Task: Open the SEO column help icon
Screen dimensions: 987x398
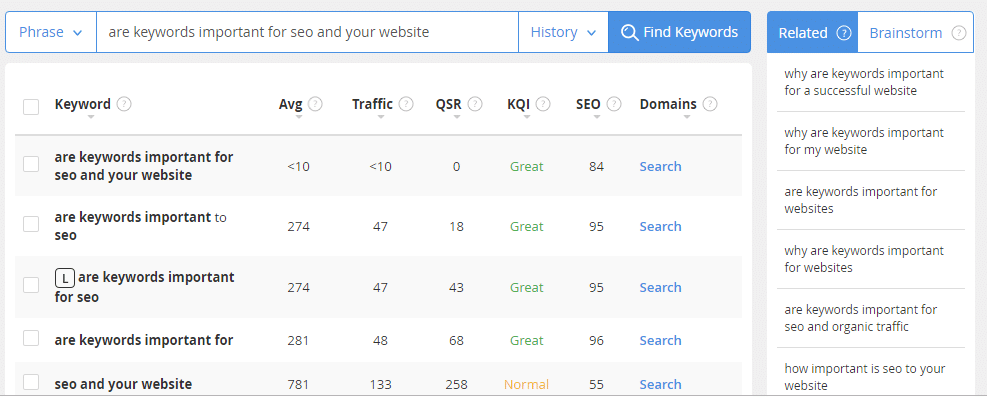Action: 614,105
